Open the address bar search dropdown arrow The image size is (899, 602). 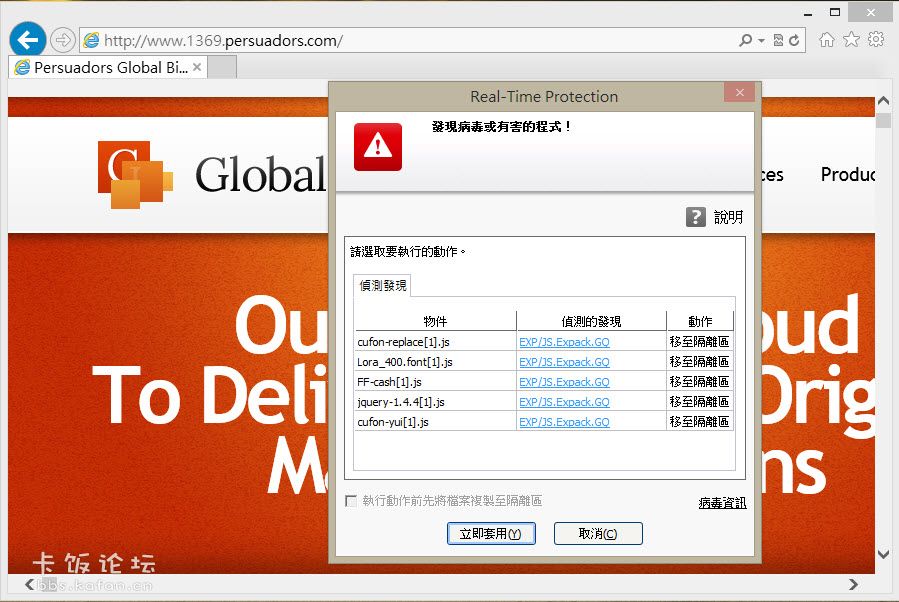(x=761, y=41)
